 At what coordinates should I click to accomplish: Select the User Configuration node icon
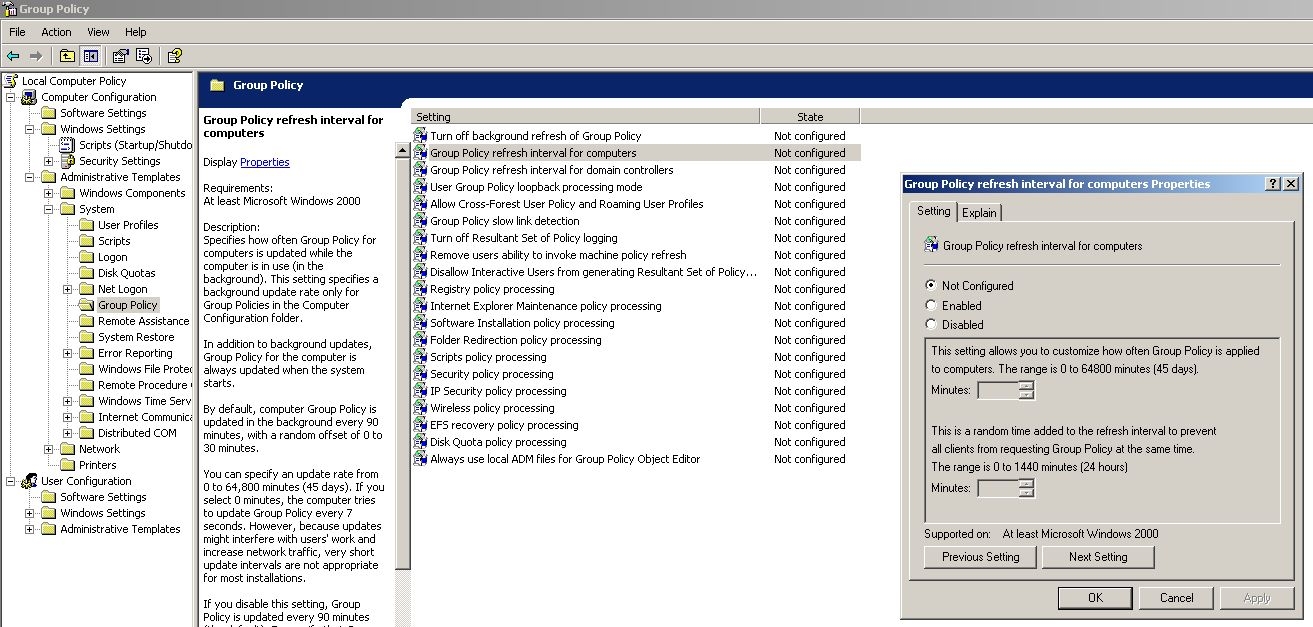30,481
